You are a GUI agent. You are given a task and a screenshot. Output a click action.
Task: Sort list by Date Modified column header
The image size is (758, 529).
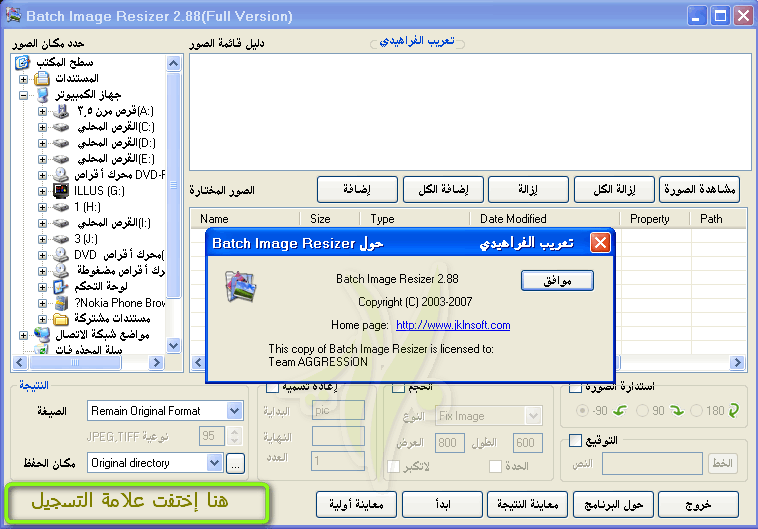545,219
